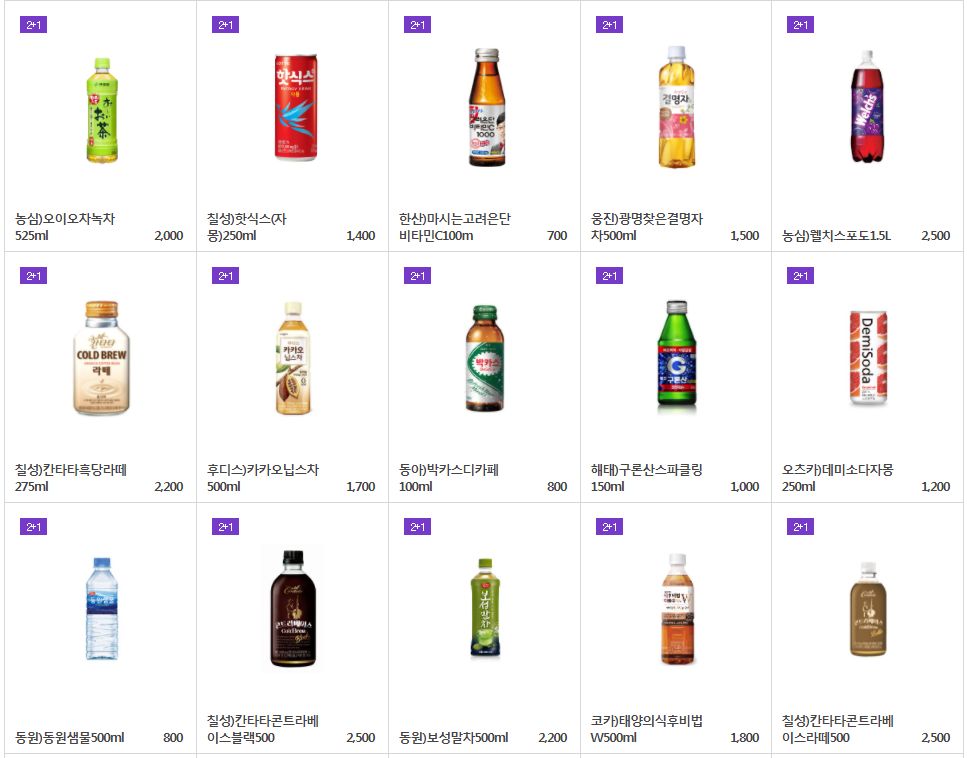The width and height of the screenshot is (967, 758).
Task: Click the 1,200 price of 데미소다자몽
Action: point(936,487)
